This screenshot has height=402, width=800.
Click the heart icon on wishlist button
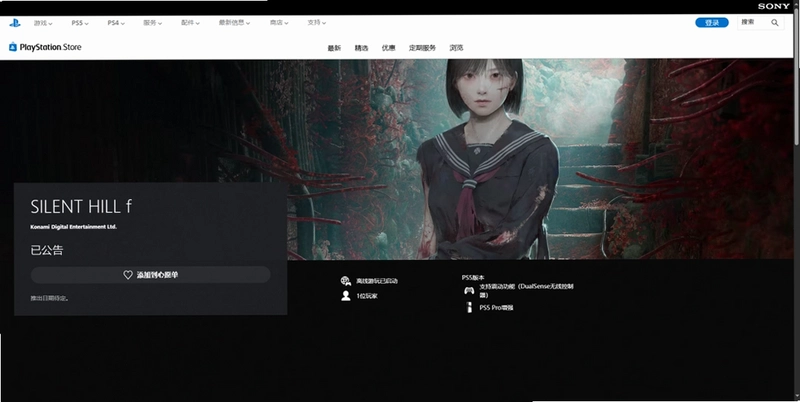pyautogui.click(x=128, y=274)
